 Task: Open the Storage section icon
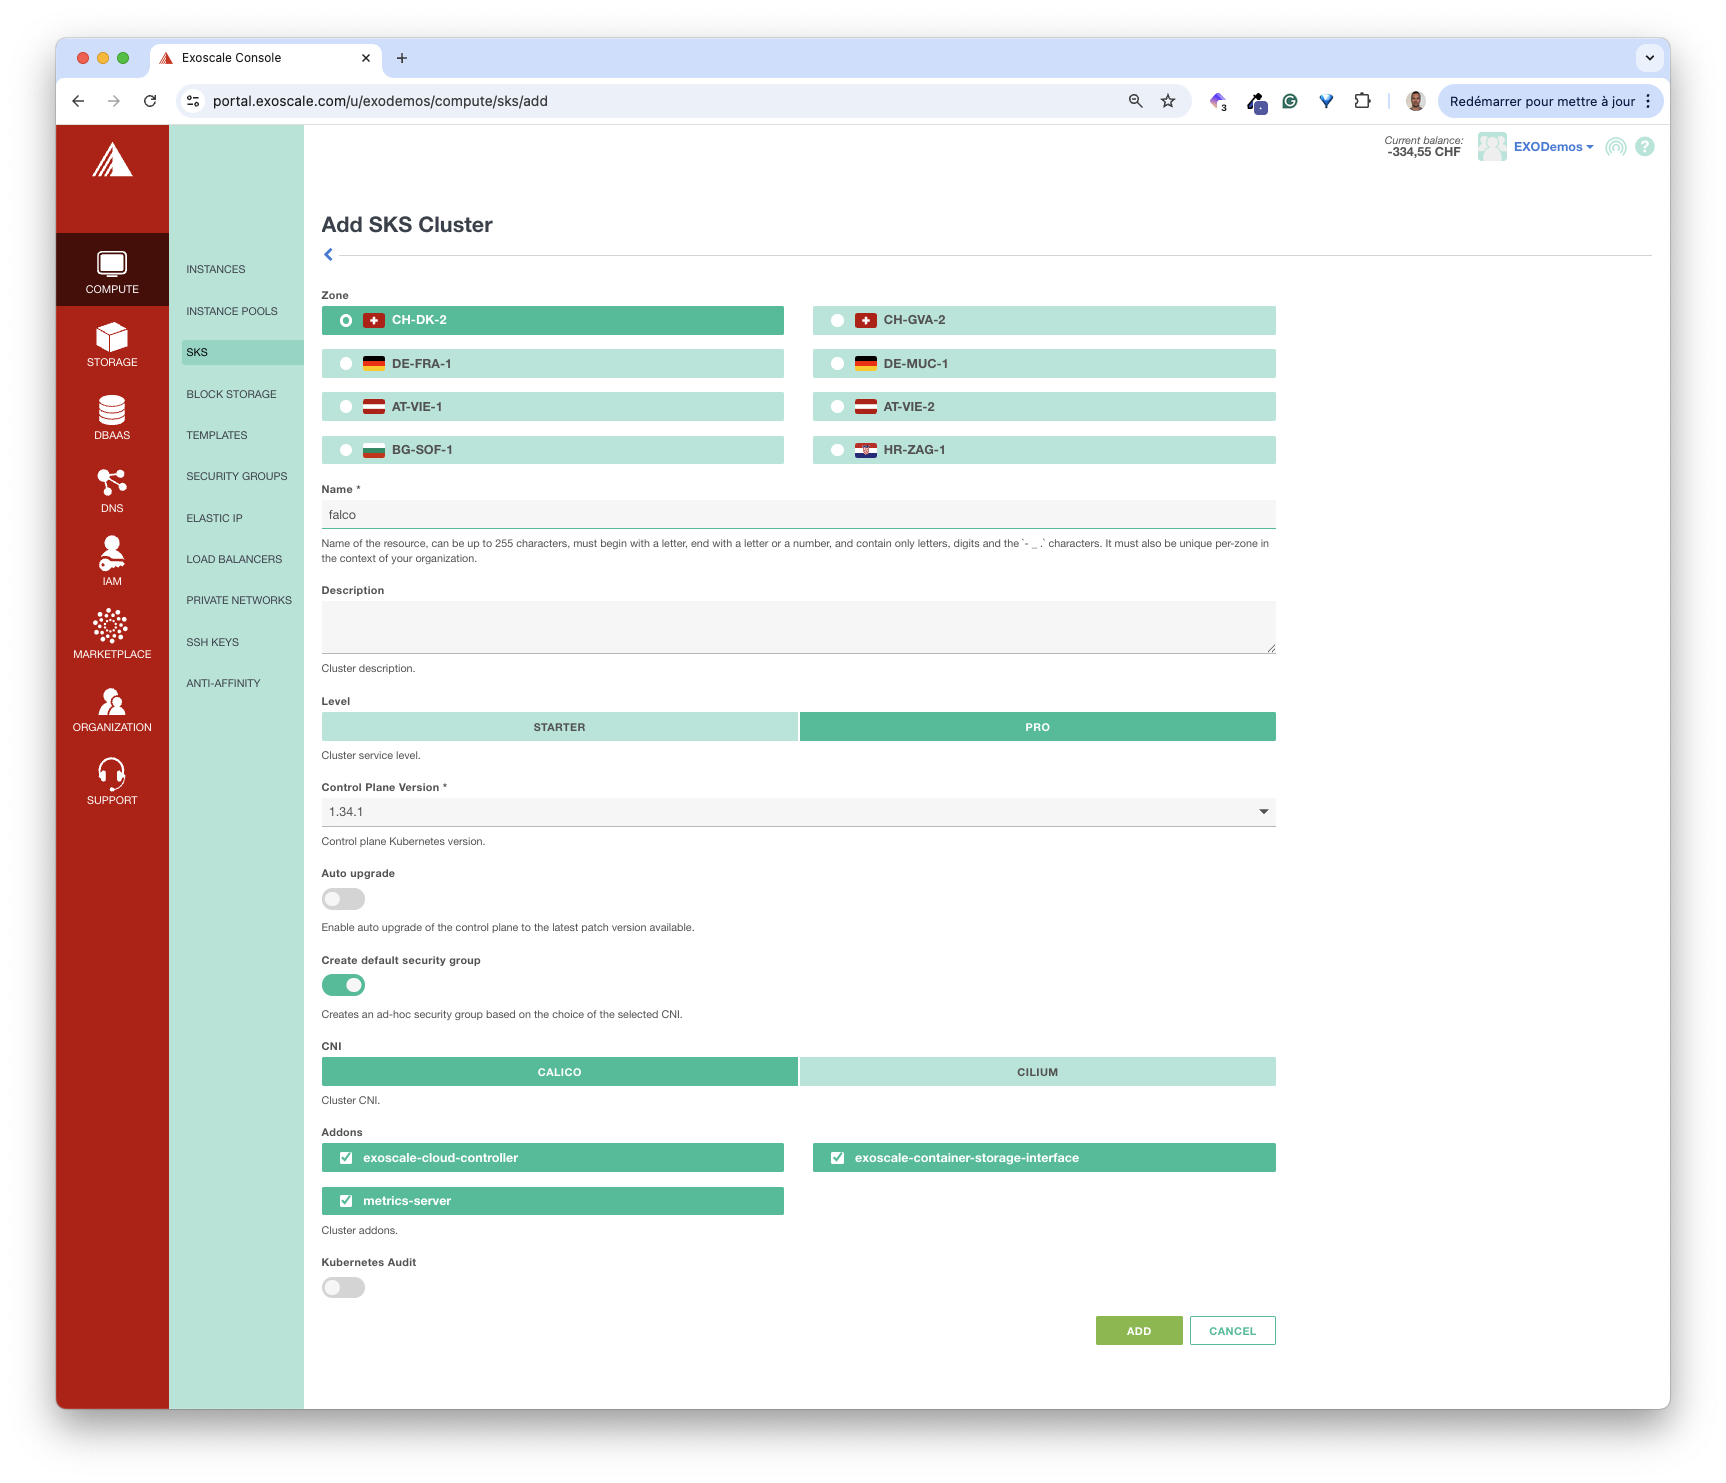coord(112,338)
